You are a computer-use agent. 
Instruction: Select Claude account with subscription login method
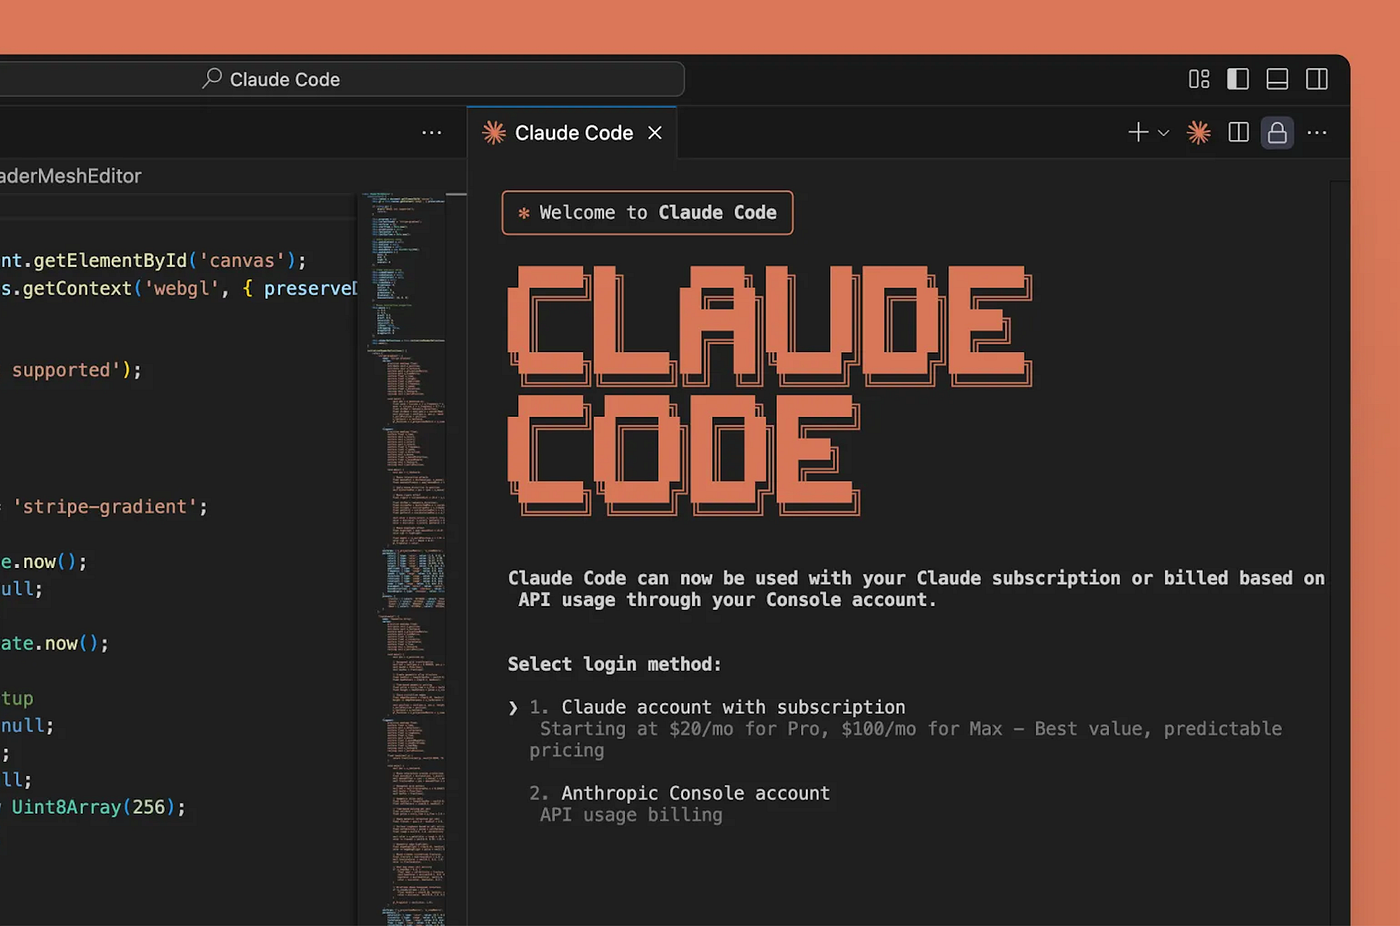point(733,707)
